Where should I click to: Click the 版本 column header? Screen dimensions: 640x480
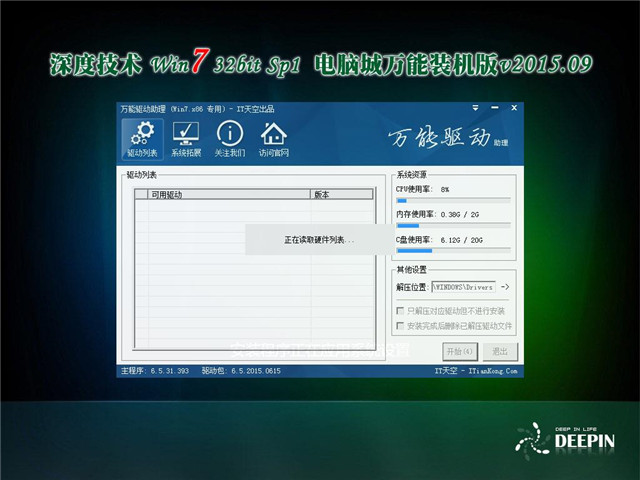342,195
